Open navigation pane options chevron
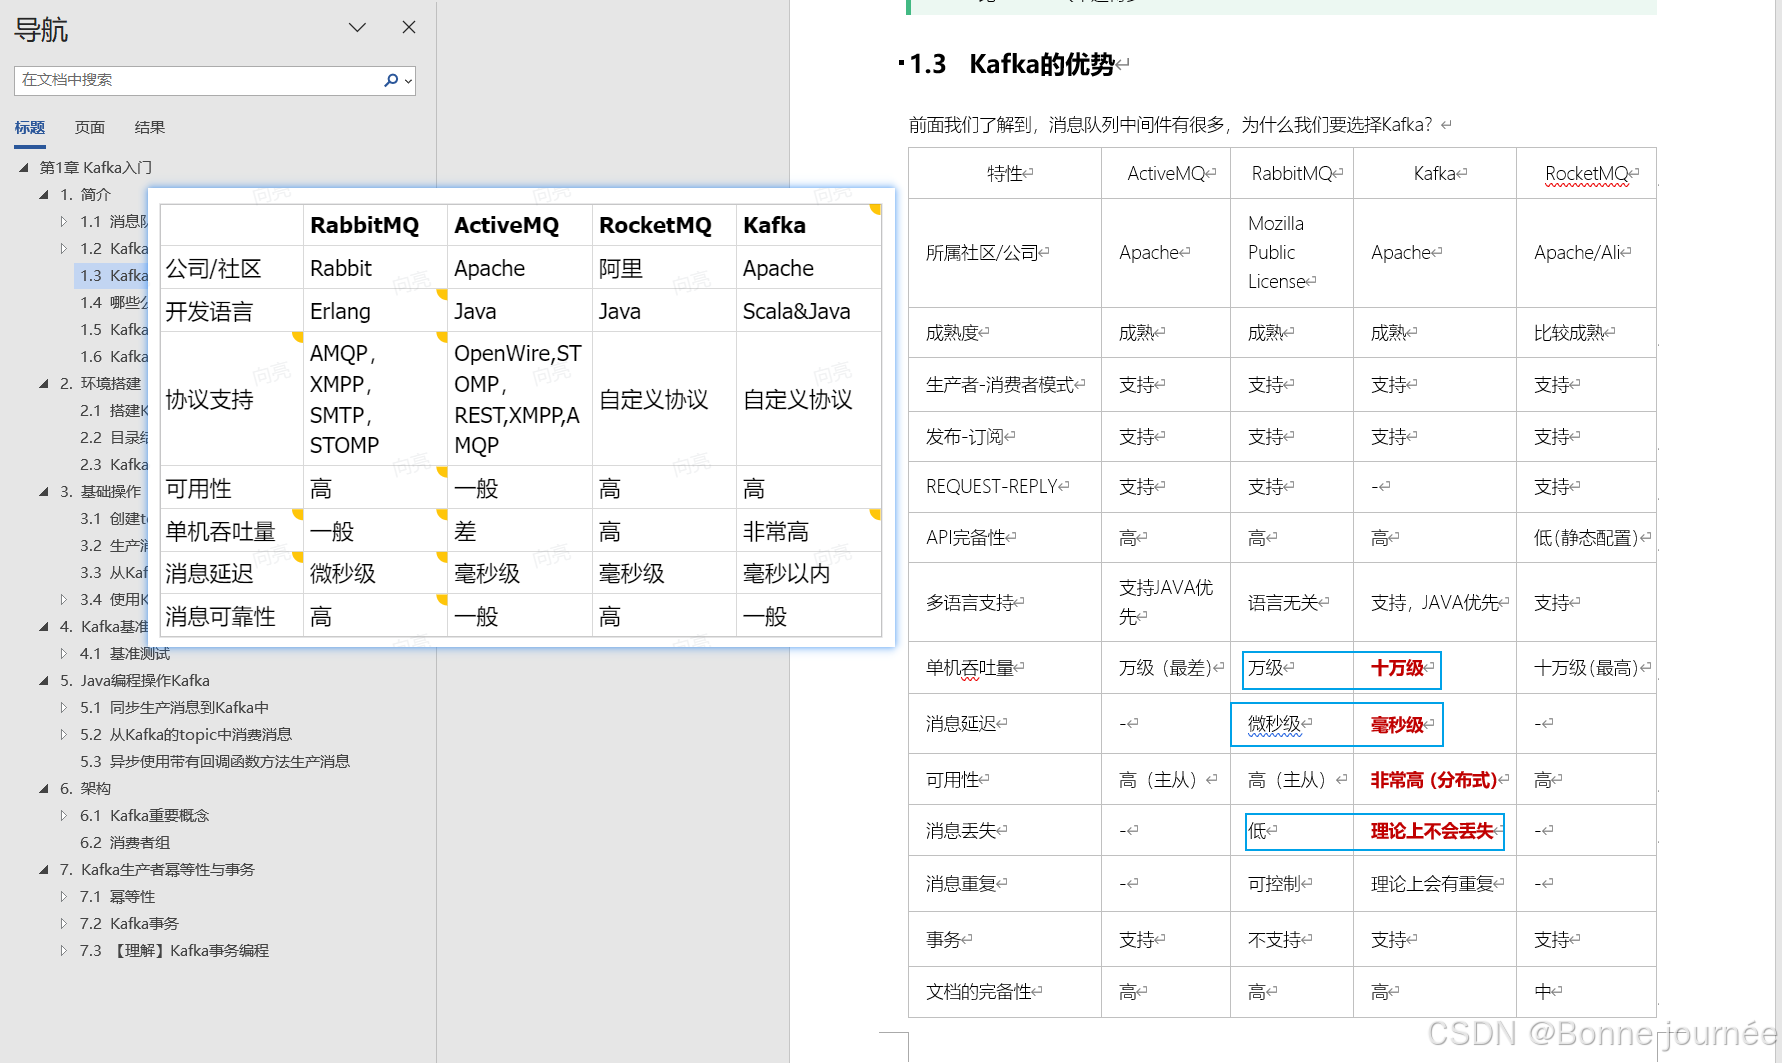 [x=357, y=27]
